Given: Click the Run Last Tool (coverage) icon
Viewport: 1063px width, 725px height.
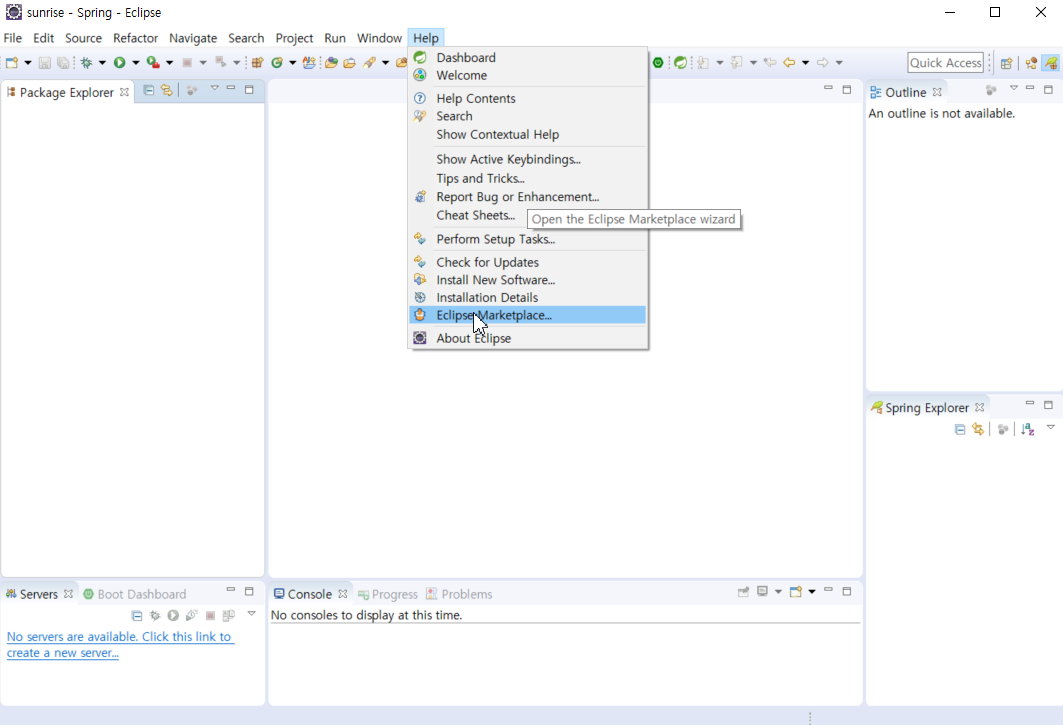Looking at the screenshot, I should [153, 62].
